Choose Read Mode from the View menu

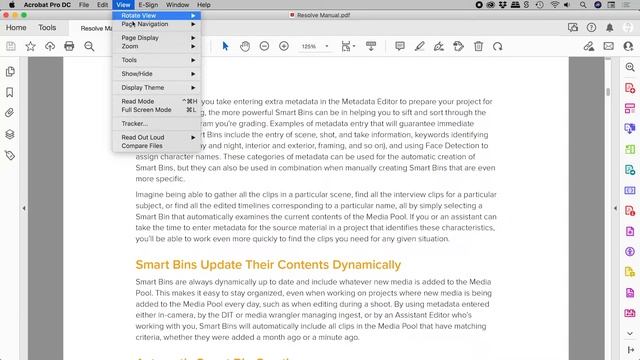[x=157, y=101]
